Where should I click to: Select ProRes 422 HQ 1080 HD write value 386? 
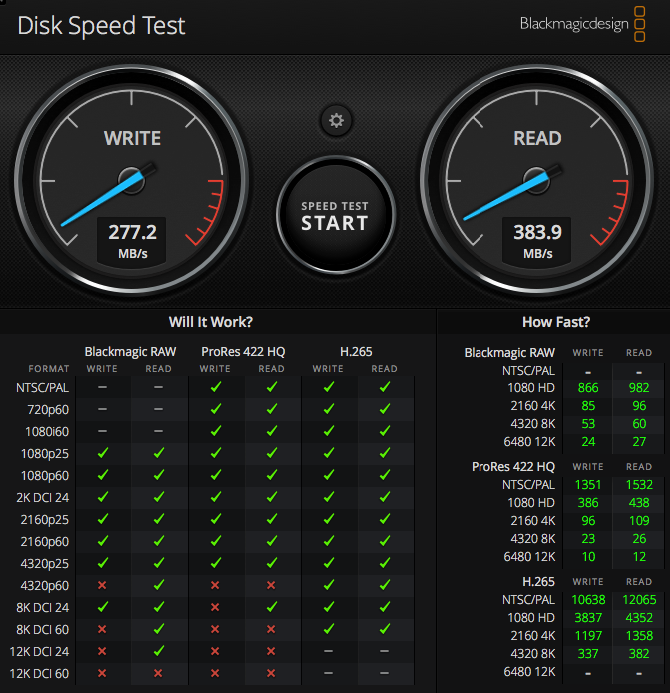pyautogui.click(x=588, y=503)
